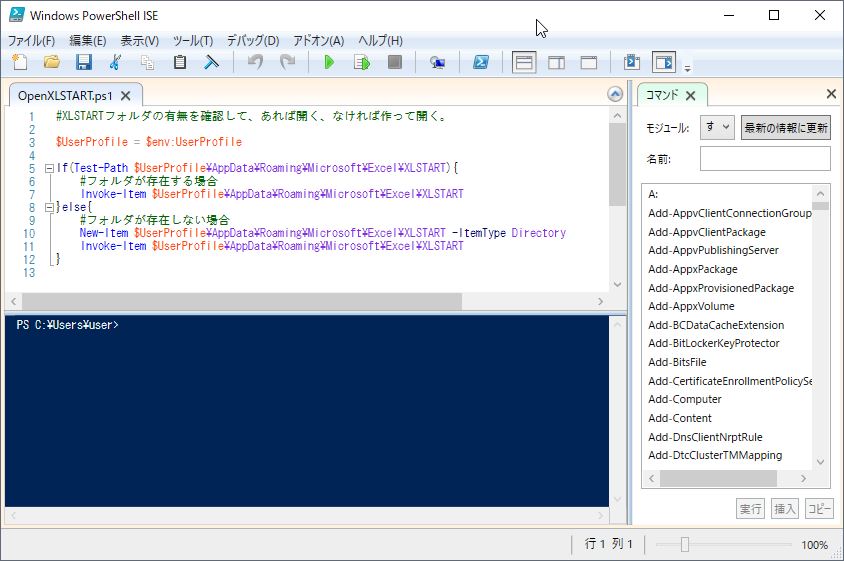Open the ヘルプ(H) menu
This screenshot has height=561, width=844.
pyautogui.click(x=381, y=40)
